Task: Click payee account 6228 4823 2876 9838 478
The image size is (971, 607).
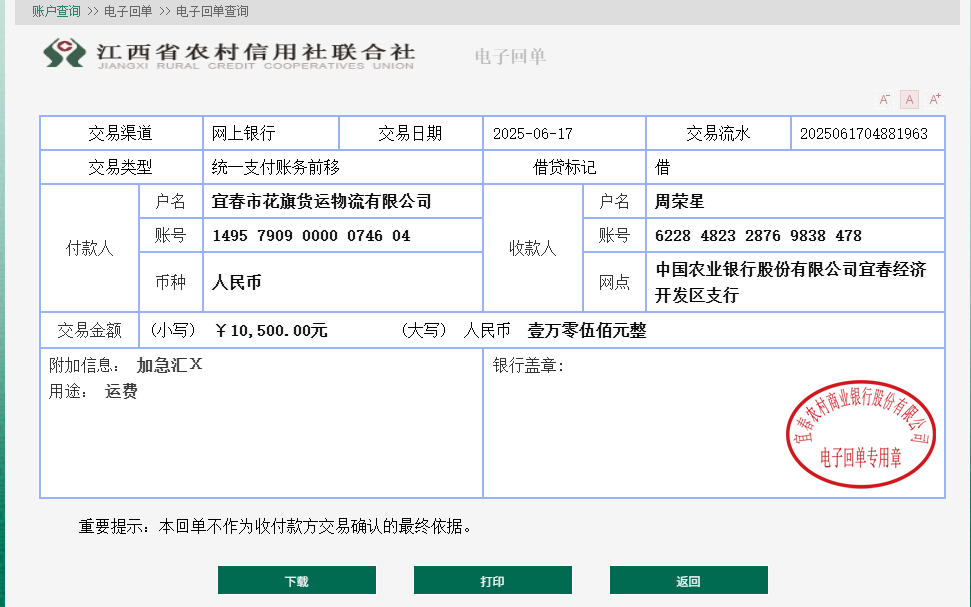Action: tap(758, 235)
